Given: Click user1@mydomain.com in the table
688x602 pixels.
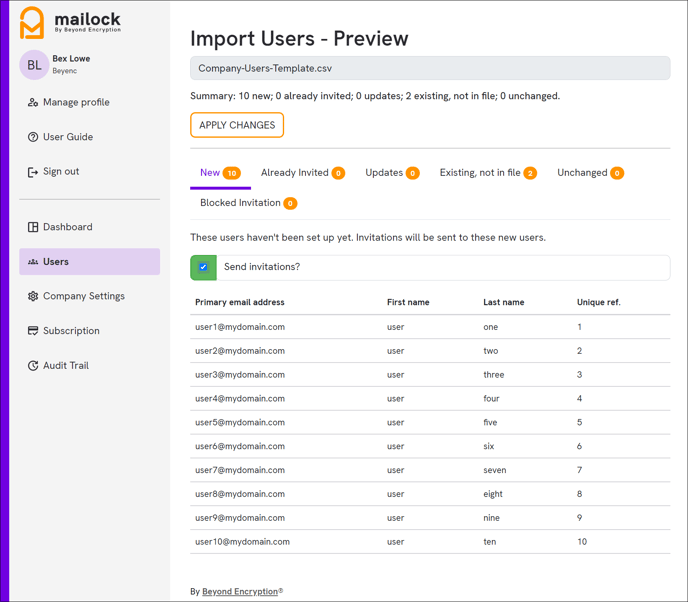Looking at the screenshot, I should tap(240, 327).
